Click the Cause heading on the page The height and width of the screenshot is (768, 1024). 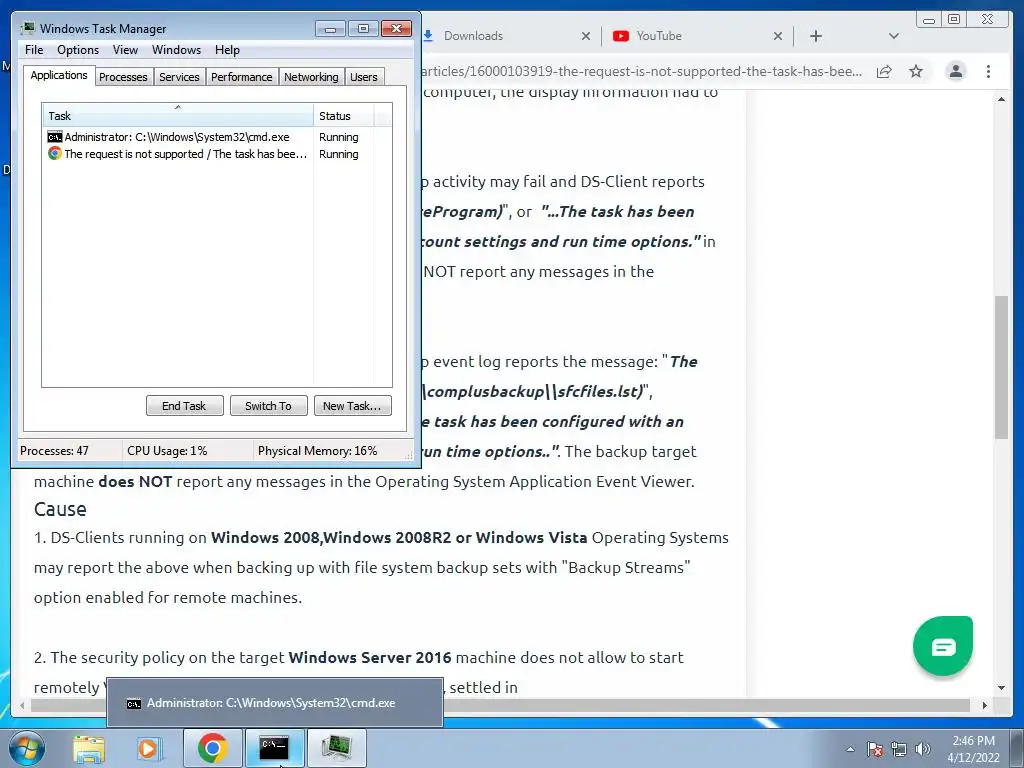coord(60,509)
